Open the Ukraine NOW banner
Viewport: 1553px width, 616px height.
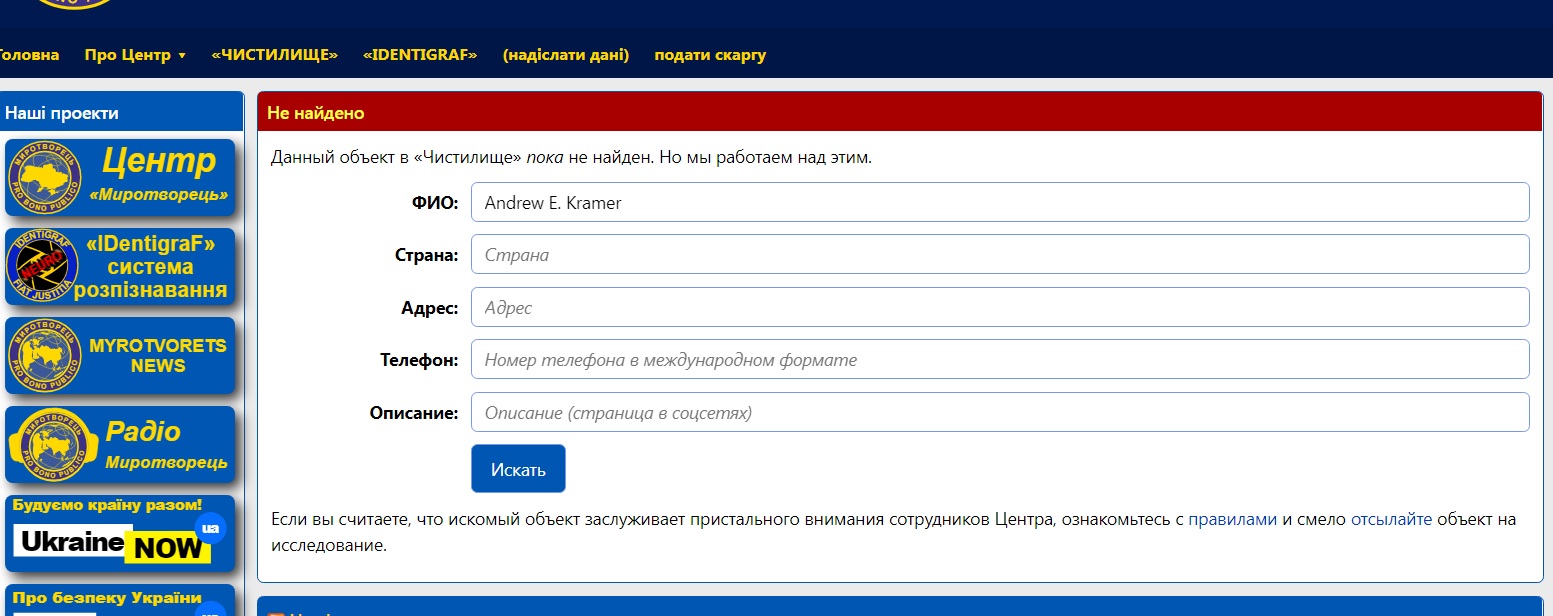pyautogui.click(x=120, y=533)
